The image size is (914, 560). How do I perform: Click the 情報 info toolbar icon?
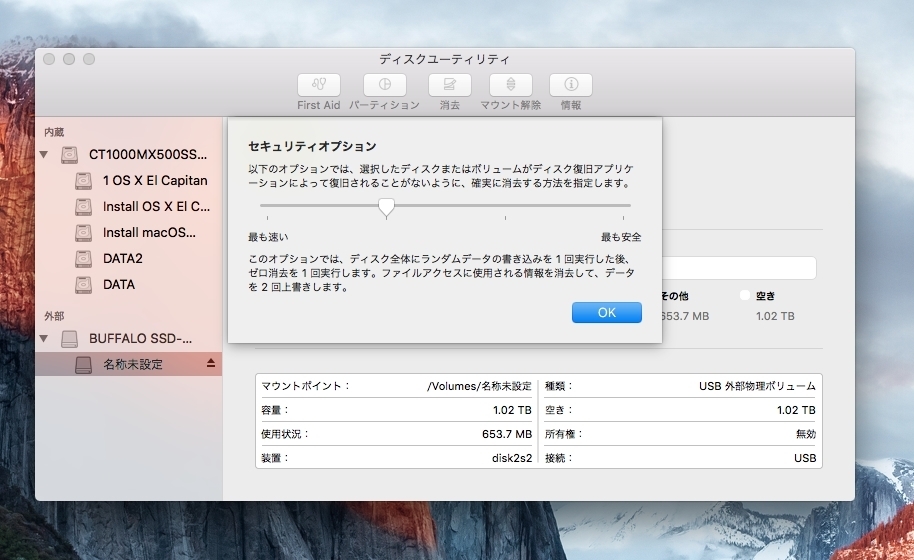point(571,85)
